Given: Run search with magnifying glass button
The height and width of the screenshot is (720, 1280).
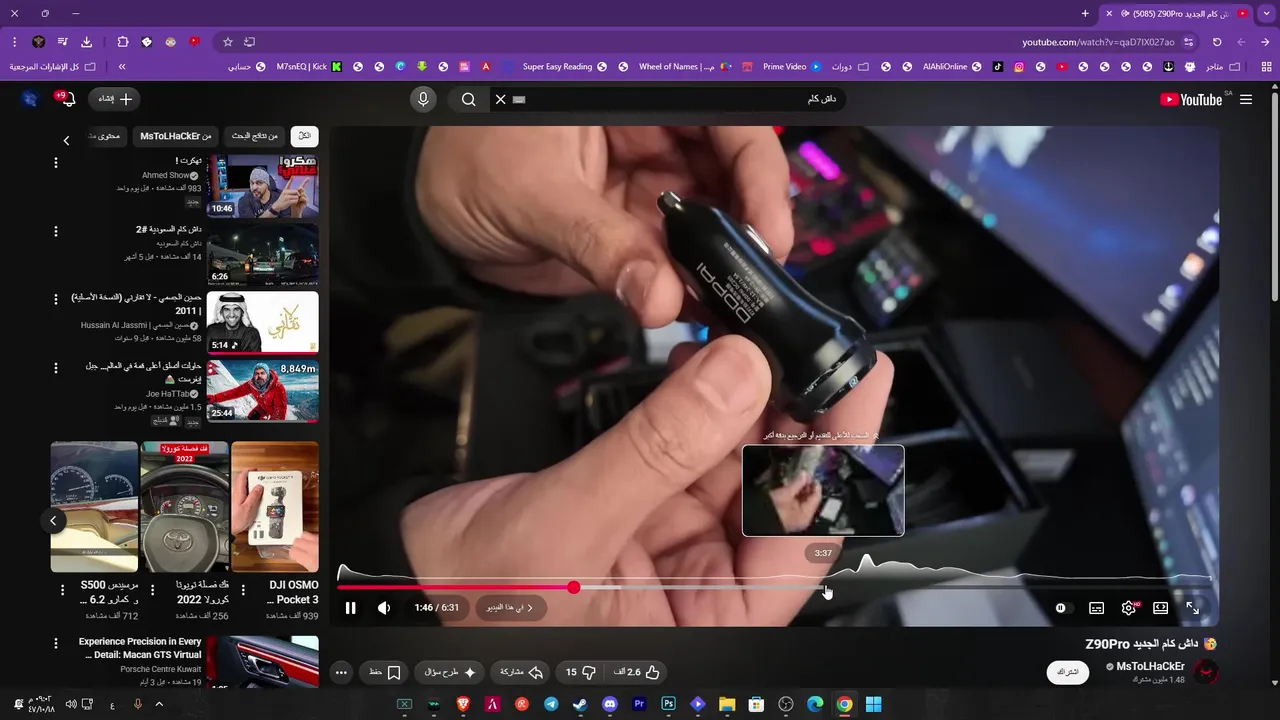Looking at the screenshot, I should 468,99.
